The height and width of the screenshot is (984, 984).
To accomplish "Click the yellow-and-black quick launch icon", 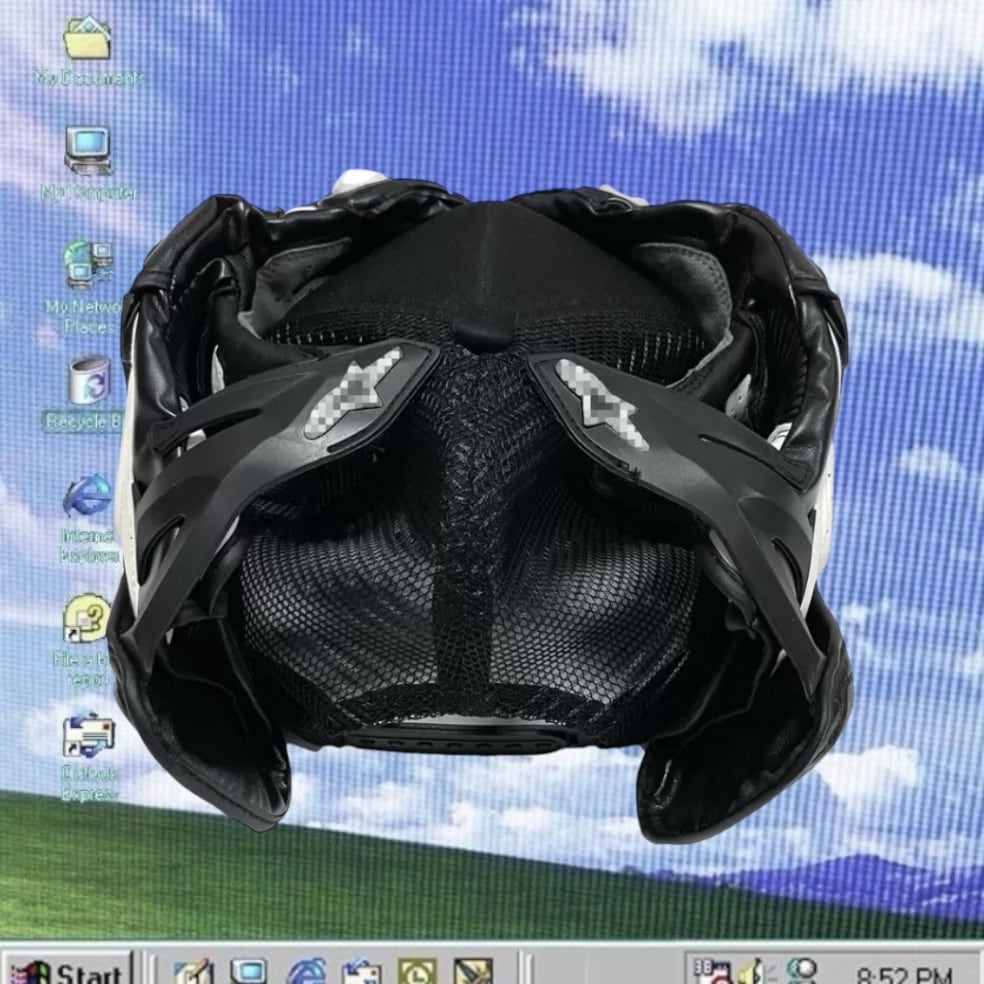I will pos(473,971).
